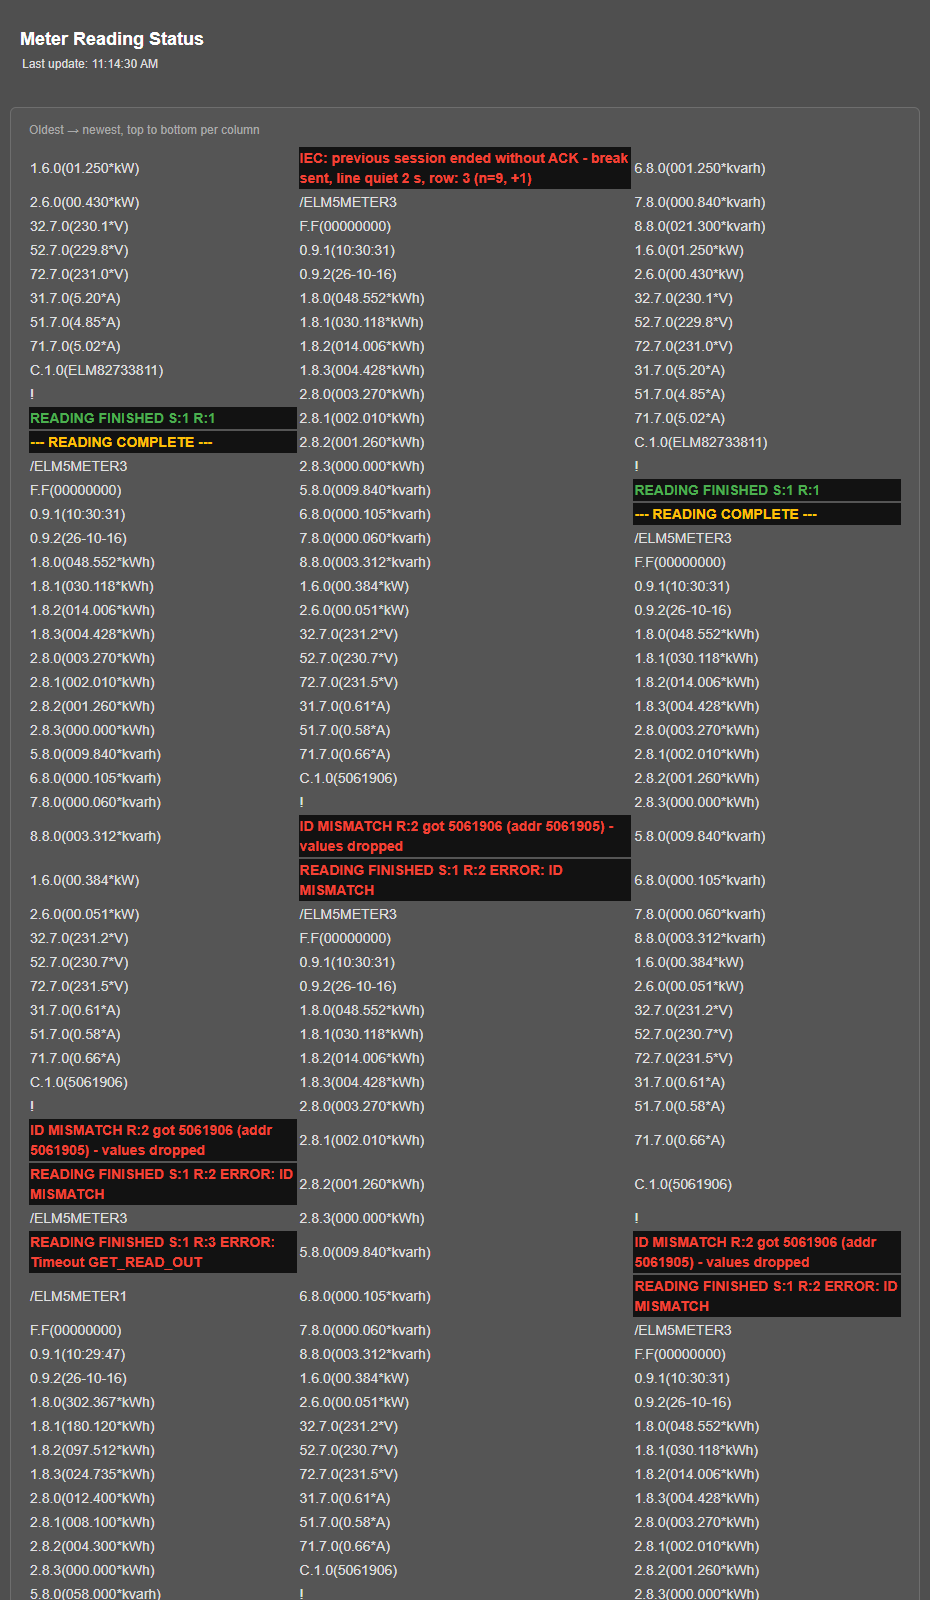Click the "Oldest → newest, top to bottom per column" note
The height and width of the screenshot is (1600, 930).
point(144,130)
